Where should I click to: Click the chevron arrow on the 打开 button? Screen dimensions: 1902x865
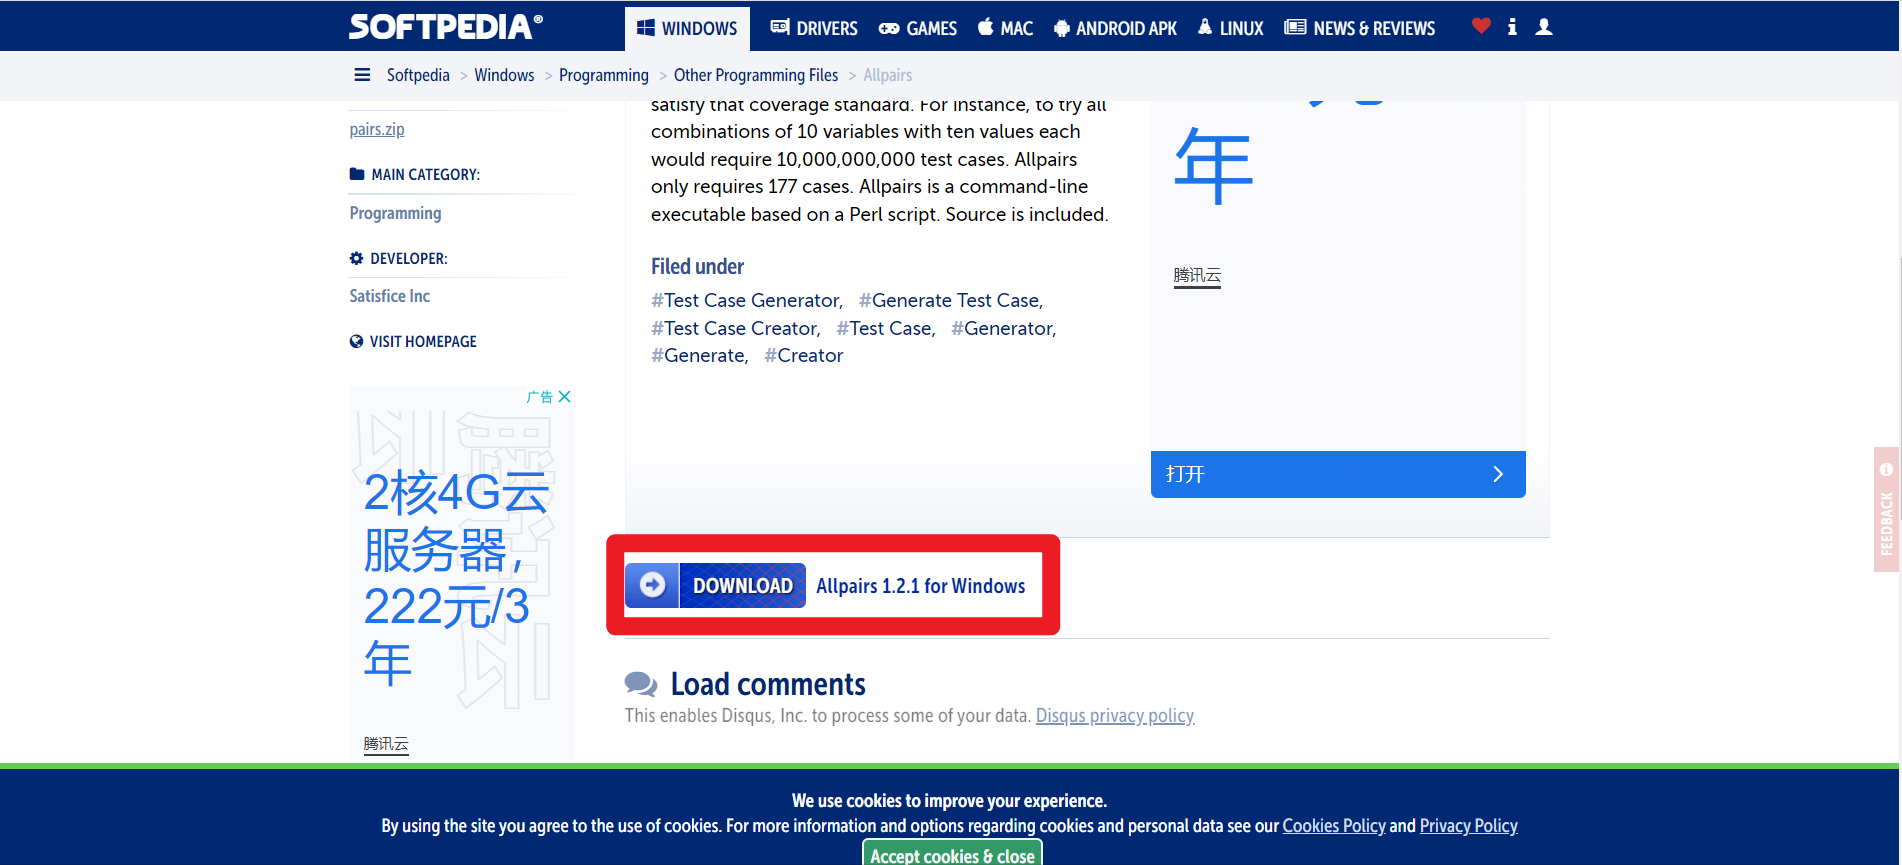[x=1498, y=474]
